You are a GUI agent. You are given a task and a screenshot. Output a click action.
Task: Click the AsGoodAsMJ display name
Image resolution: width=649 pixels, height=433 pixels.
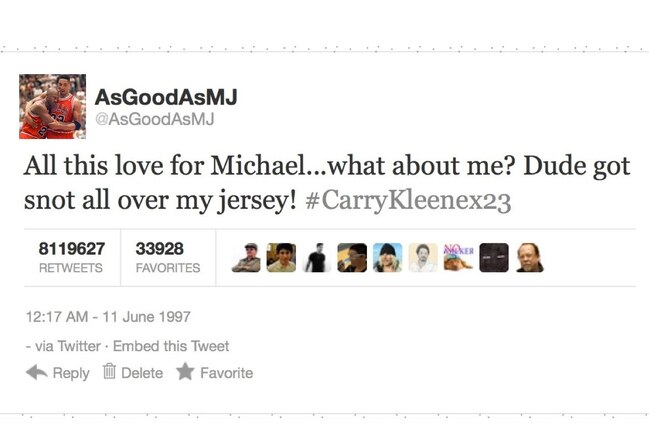pyautogui.click(x=166, y=97)
